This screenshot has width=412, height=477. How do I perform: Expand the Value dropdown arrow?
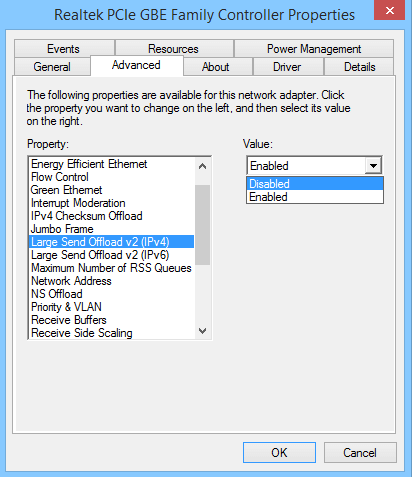(x=373, y=165)
